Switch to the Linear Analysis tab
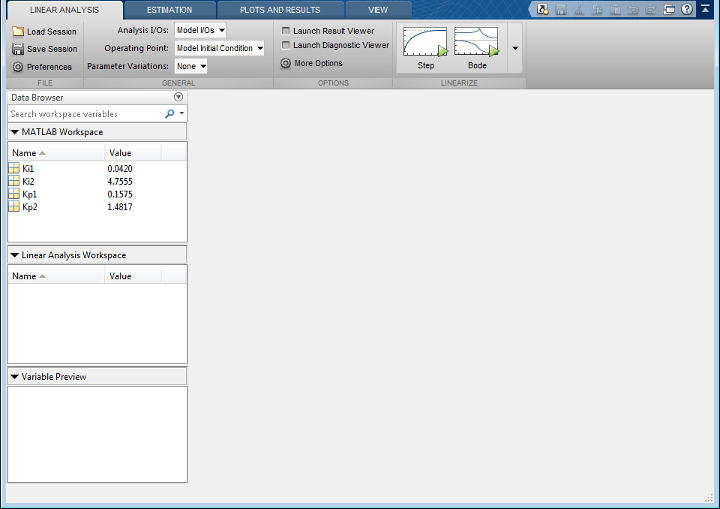 point(64,10)
